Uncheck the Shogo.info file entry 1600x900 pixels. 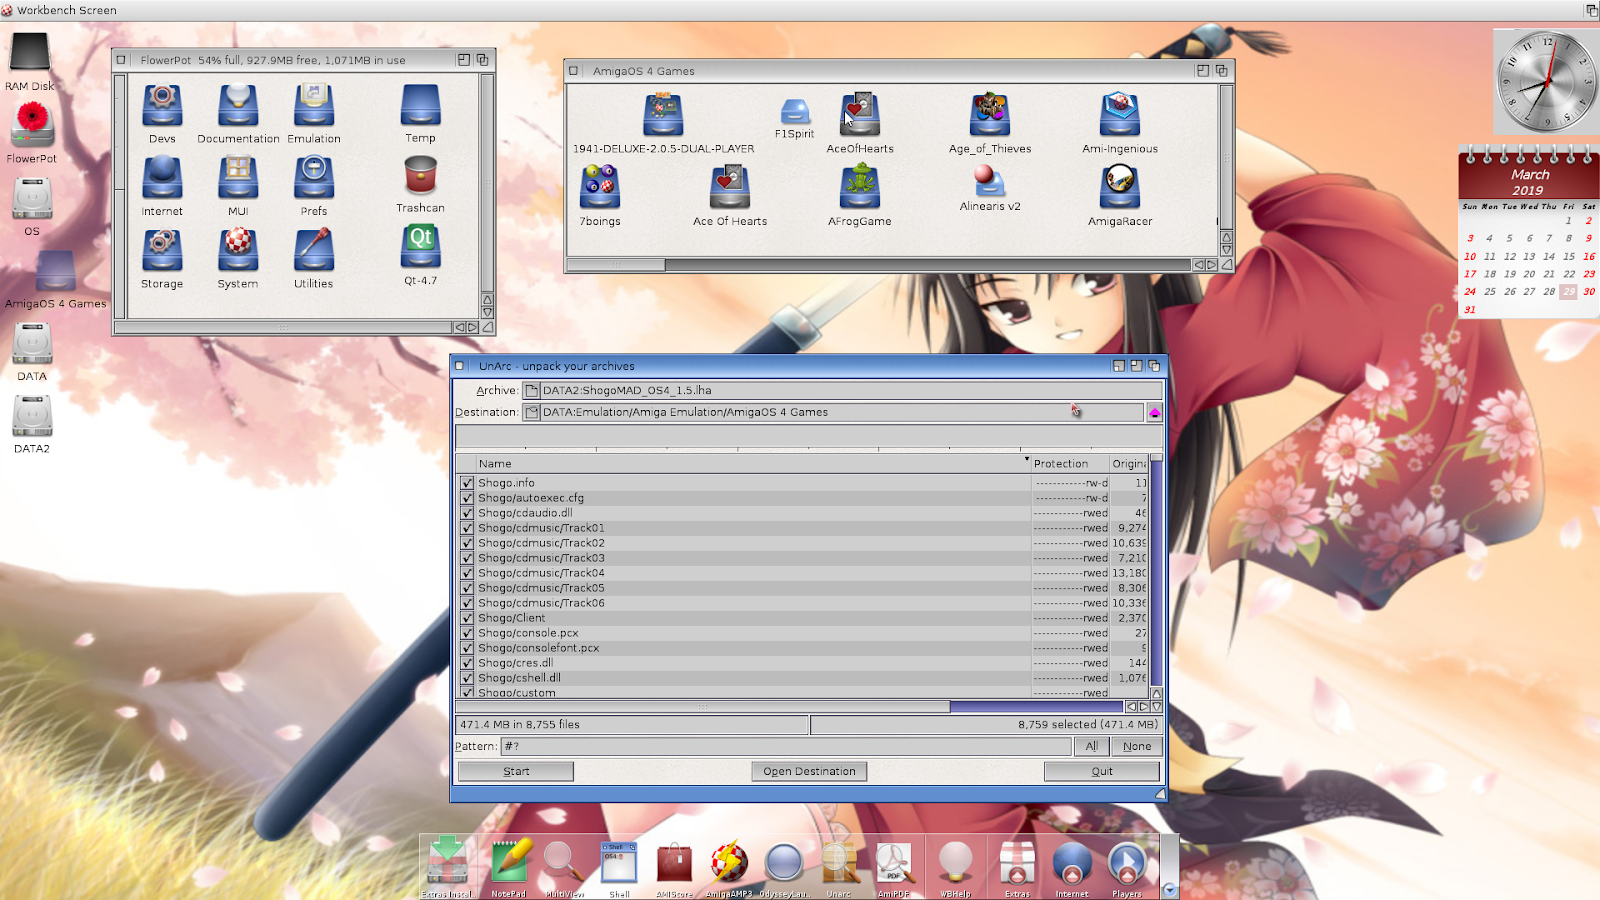point(467,483)
